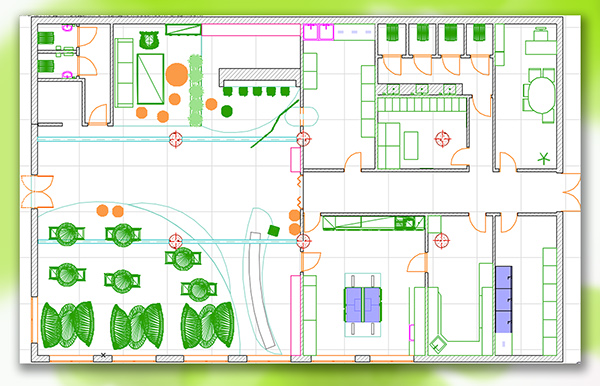This screenshot has height=386, width=600.
Task: Select the pair of blue tables with chairs
Action: pyautogui.click(x=362, y=305)
